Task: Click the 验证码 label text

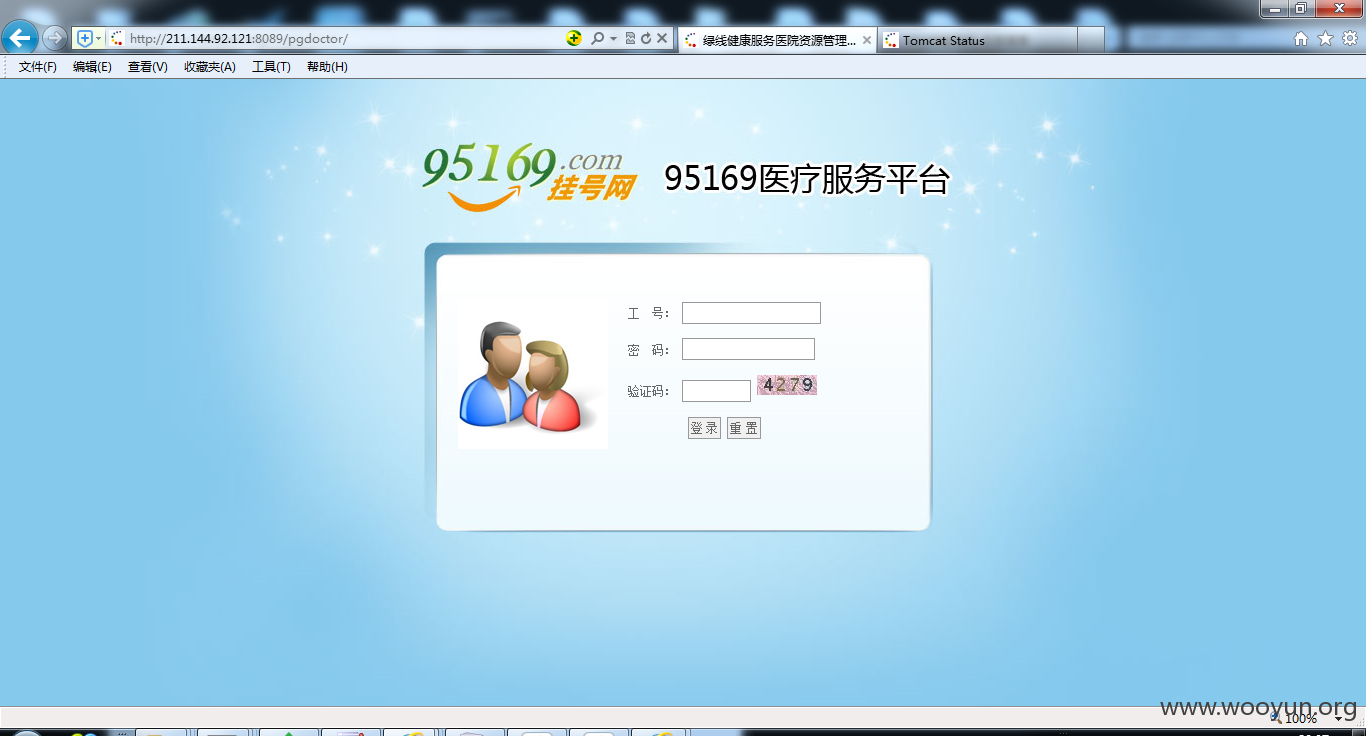Action: (x=648, y=392)
